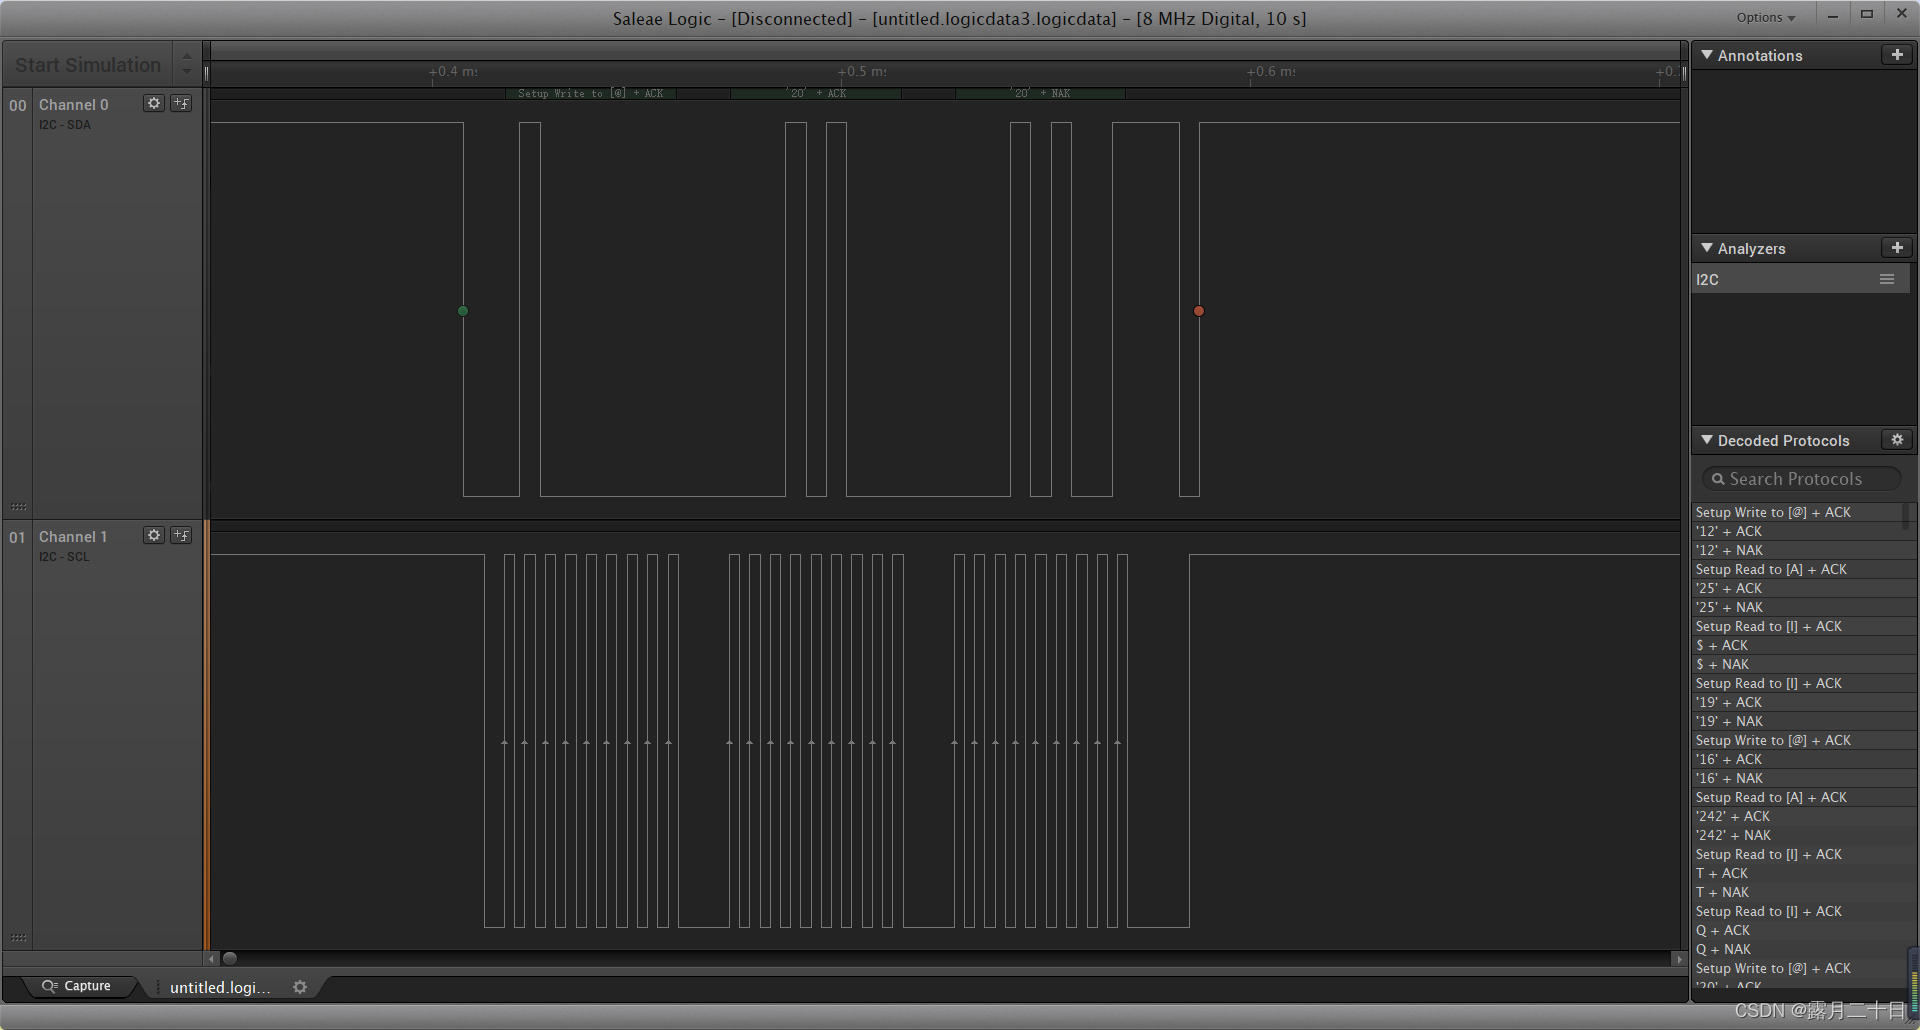Click "'20' + NAK" decoded bubble on waveform
This screenshot has height=1030, width=1920.
(x=1040, y=93)
